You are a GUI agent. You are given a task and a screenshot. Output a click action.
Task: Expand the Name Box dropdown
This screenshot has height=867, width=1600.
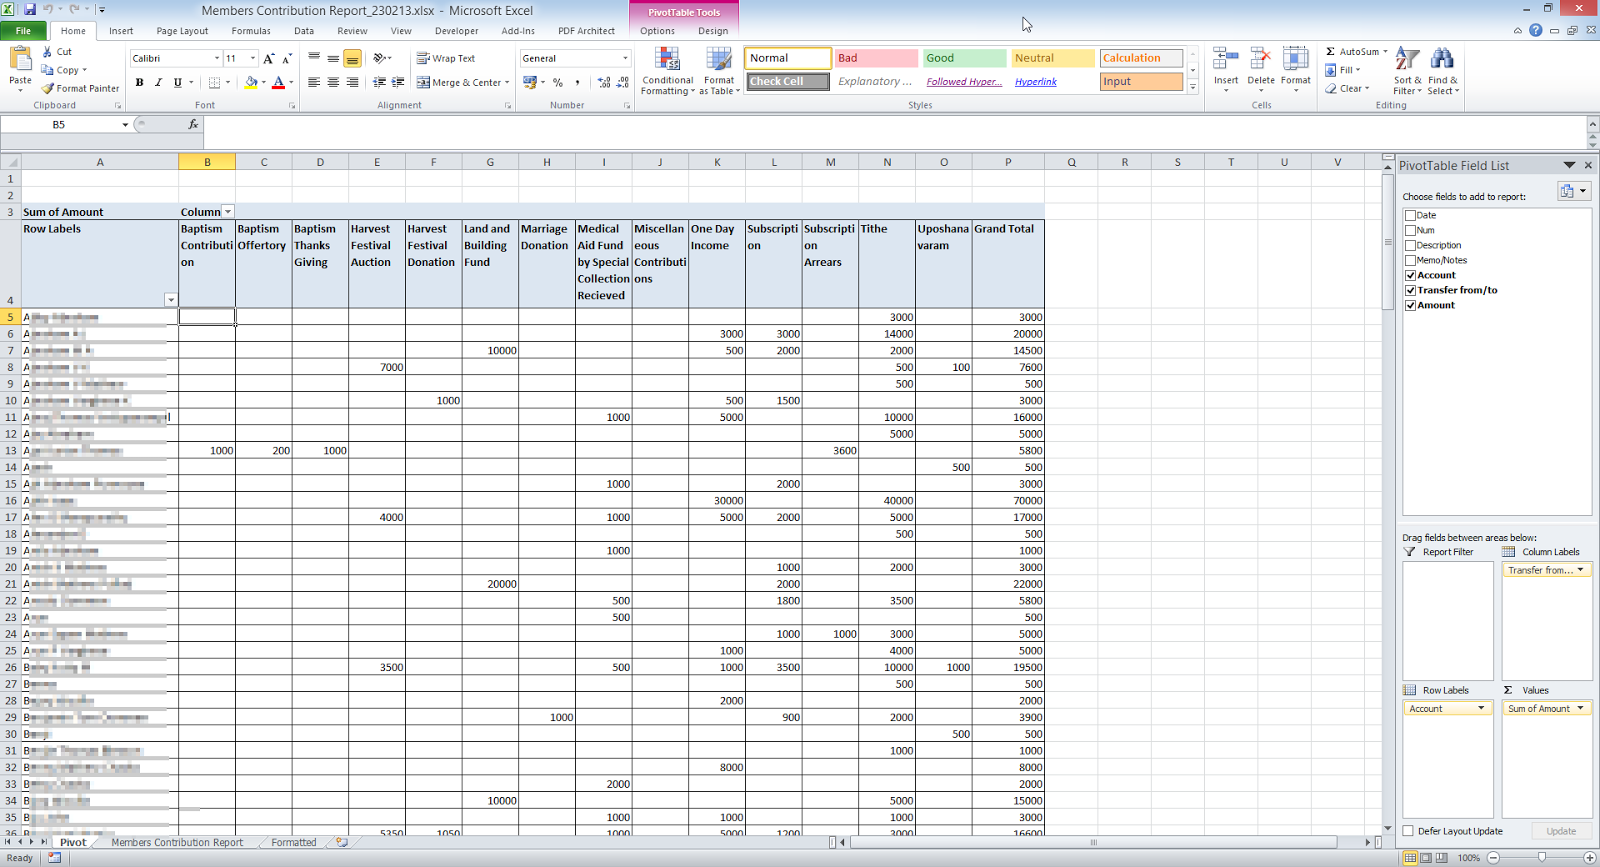pyautogui.click(x=125, y=125)
